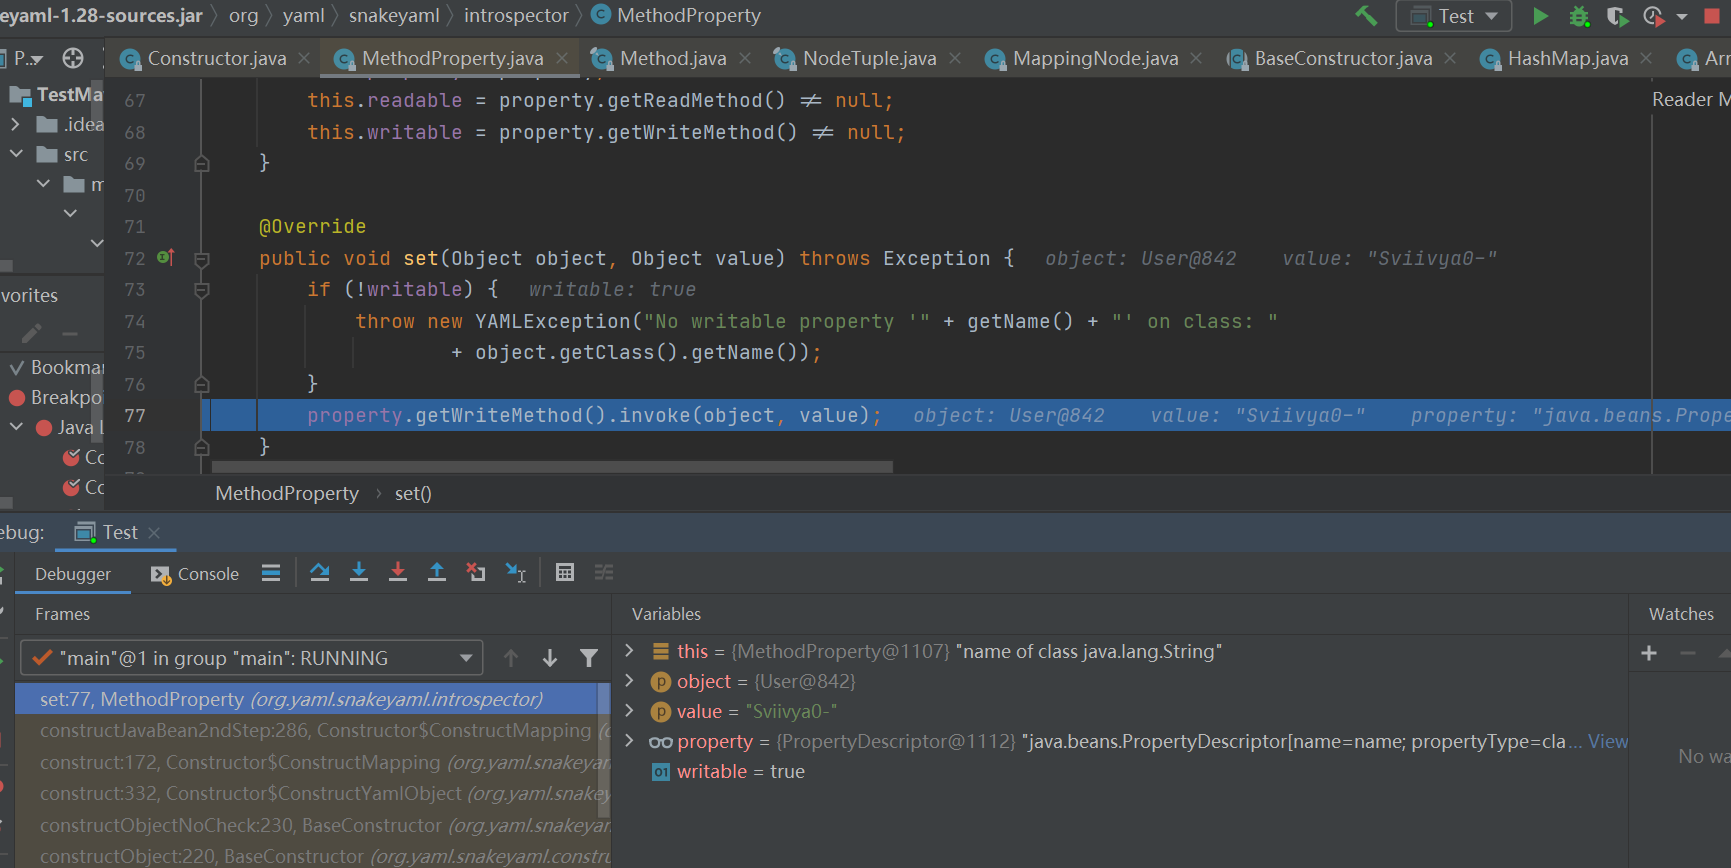Click the View link for property value
The height and width of the screenshot is (868, 1731).
click(x=1607, y=742)
